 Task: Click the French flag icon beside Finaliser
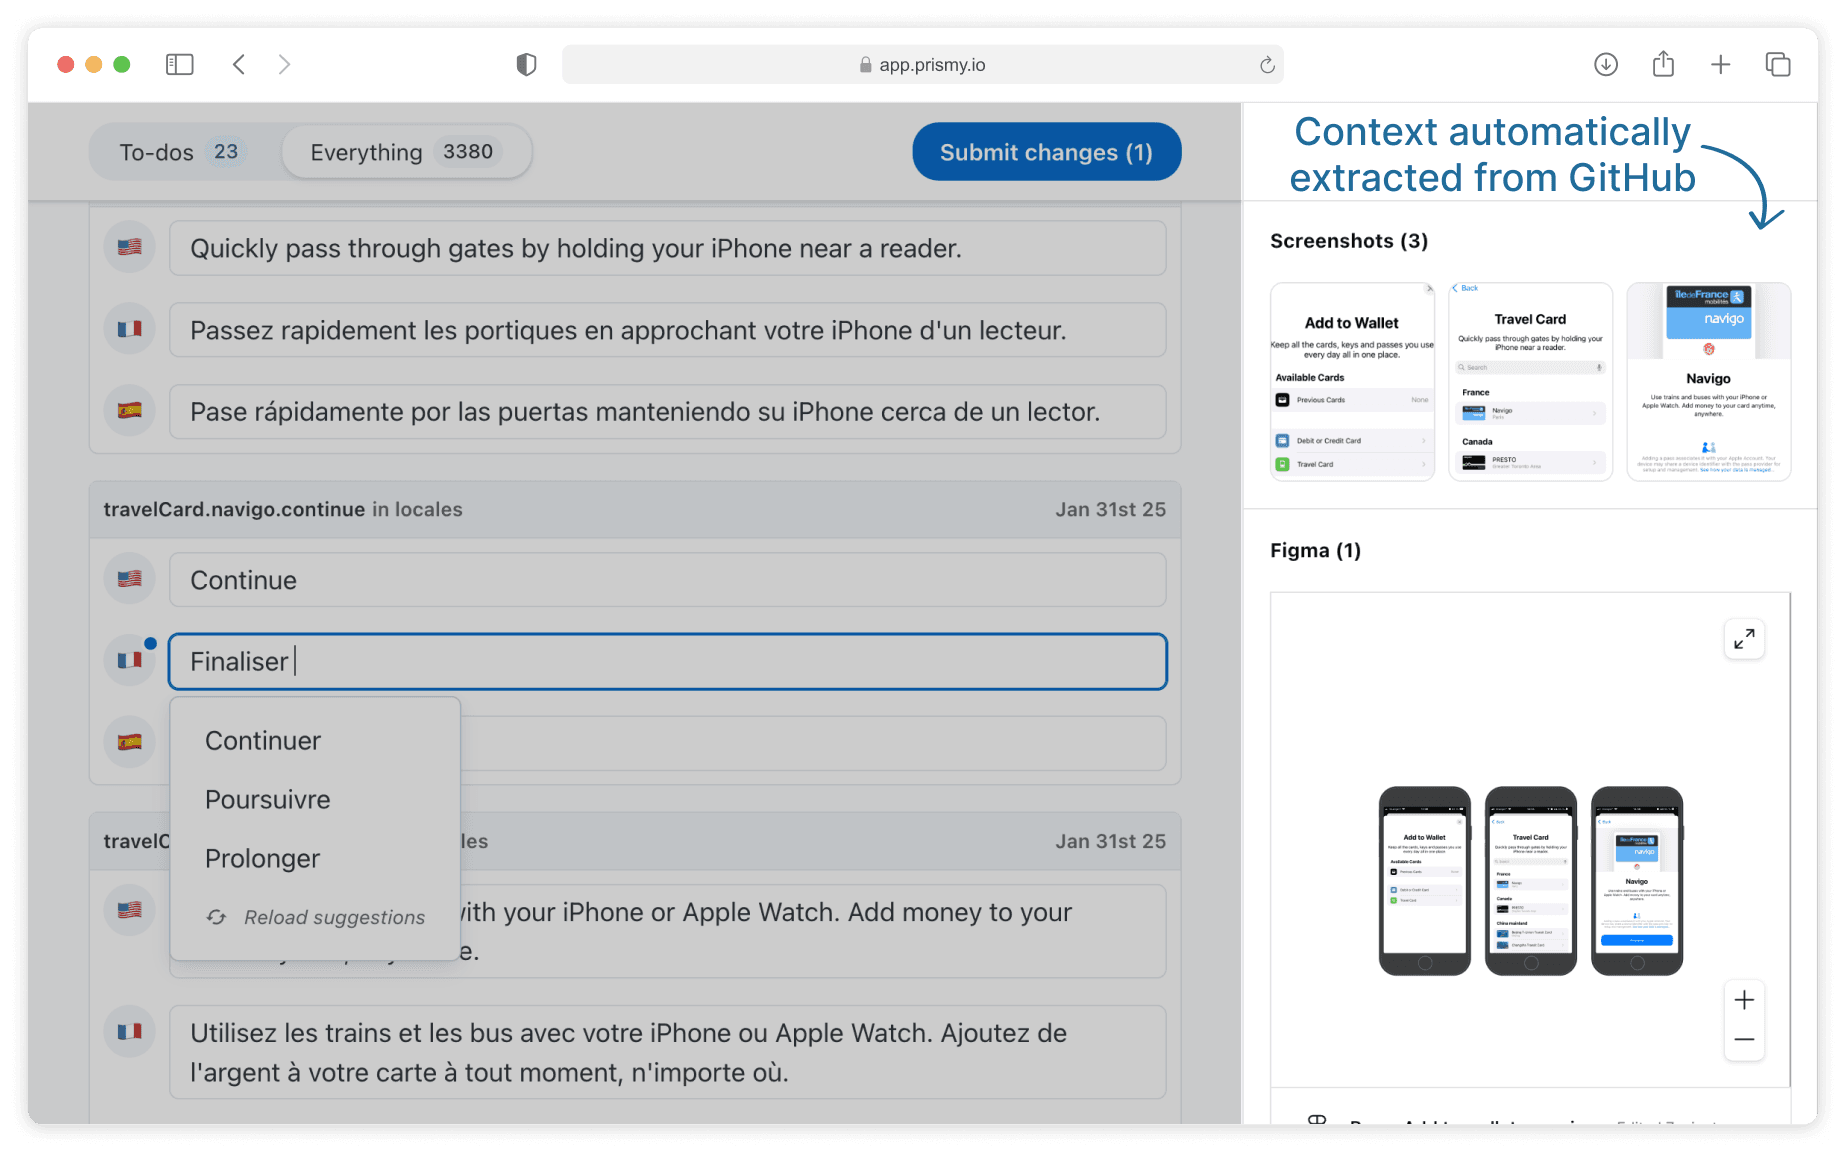coord(129,659)
